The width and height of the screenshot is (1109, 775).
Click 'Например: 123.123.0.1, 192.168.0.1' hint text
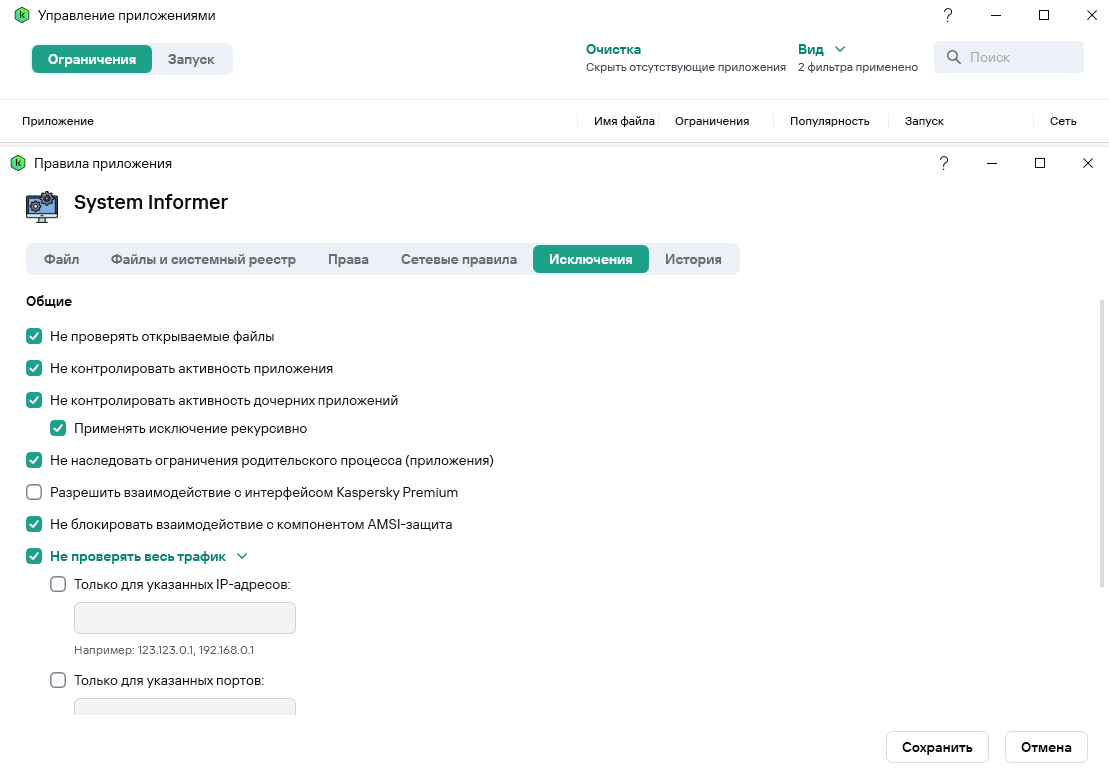164,650
